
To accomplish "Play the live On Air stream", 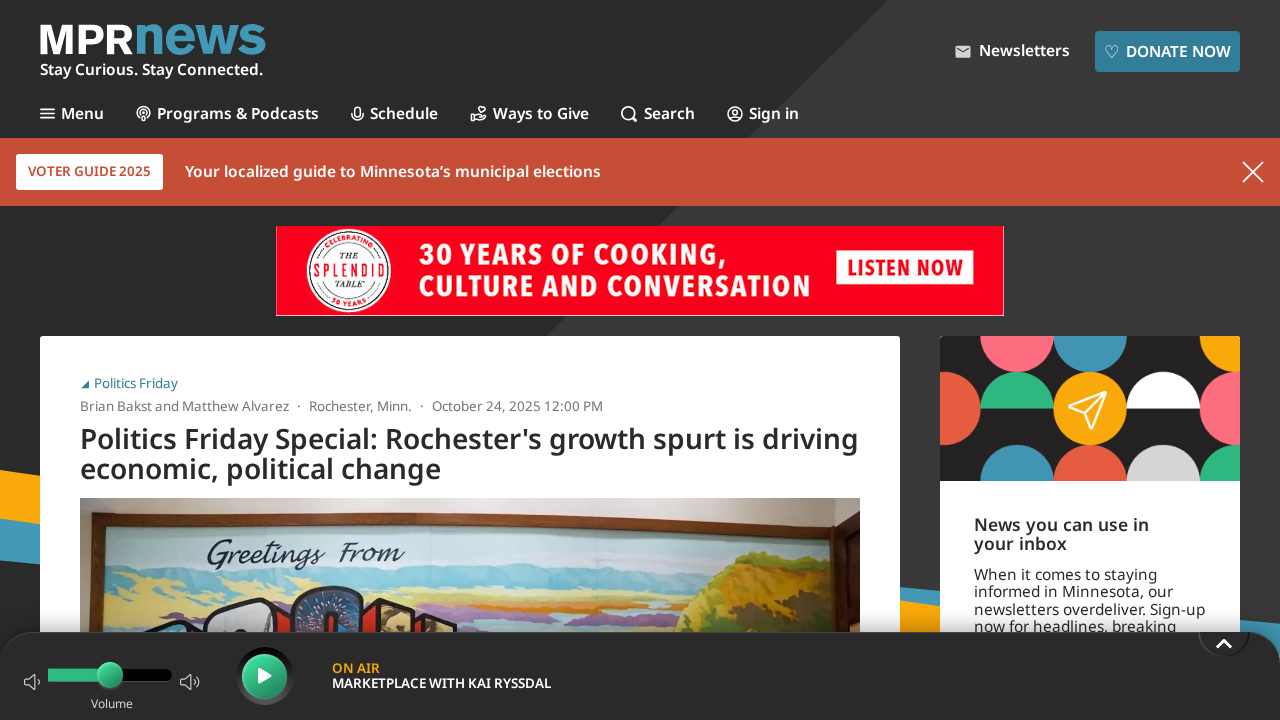I will tap(265, 676).
